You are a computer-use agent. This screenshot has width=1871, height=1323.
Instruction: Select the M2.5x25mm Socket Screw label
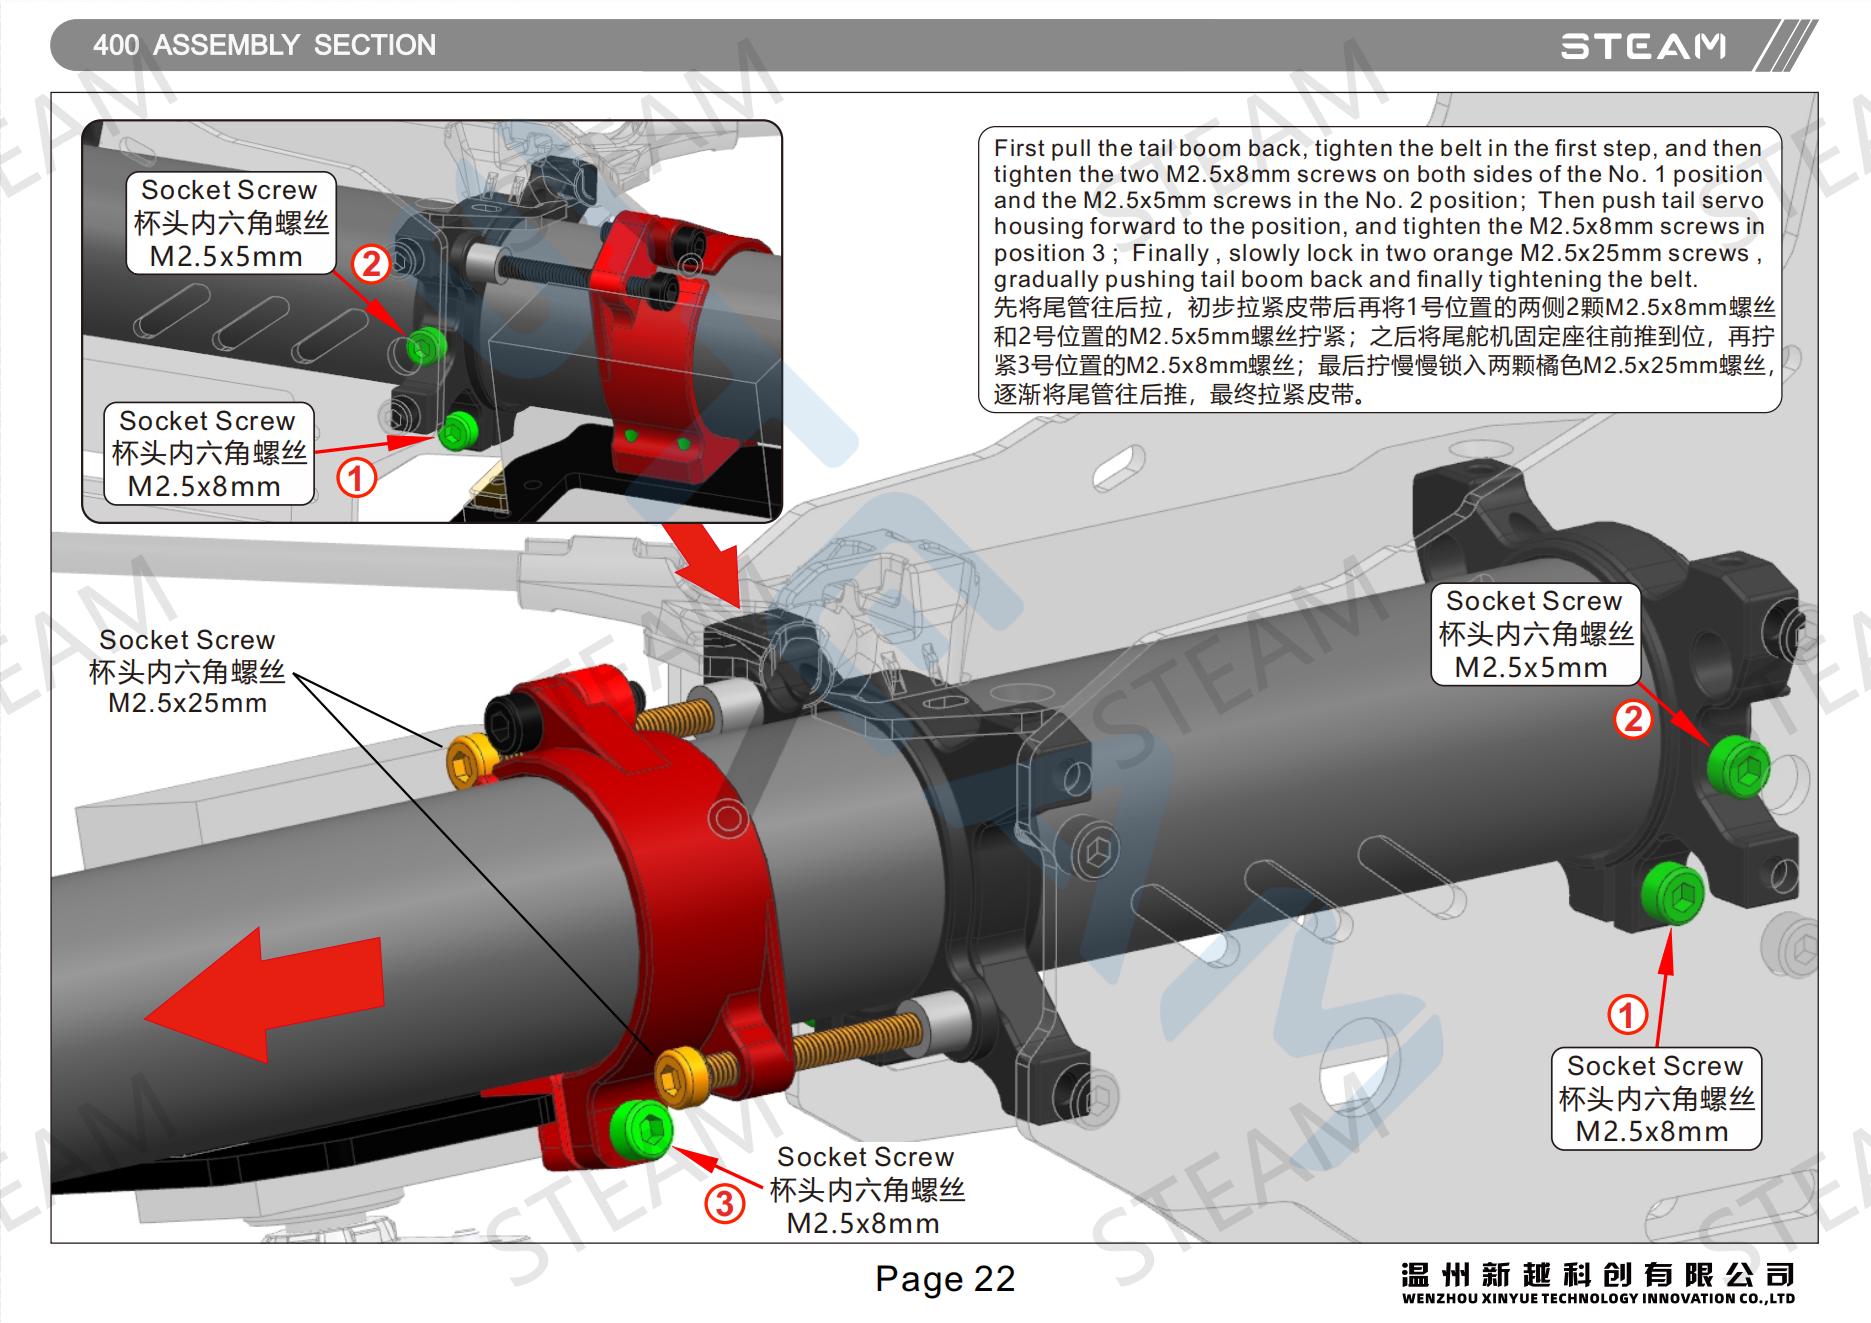187,671
